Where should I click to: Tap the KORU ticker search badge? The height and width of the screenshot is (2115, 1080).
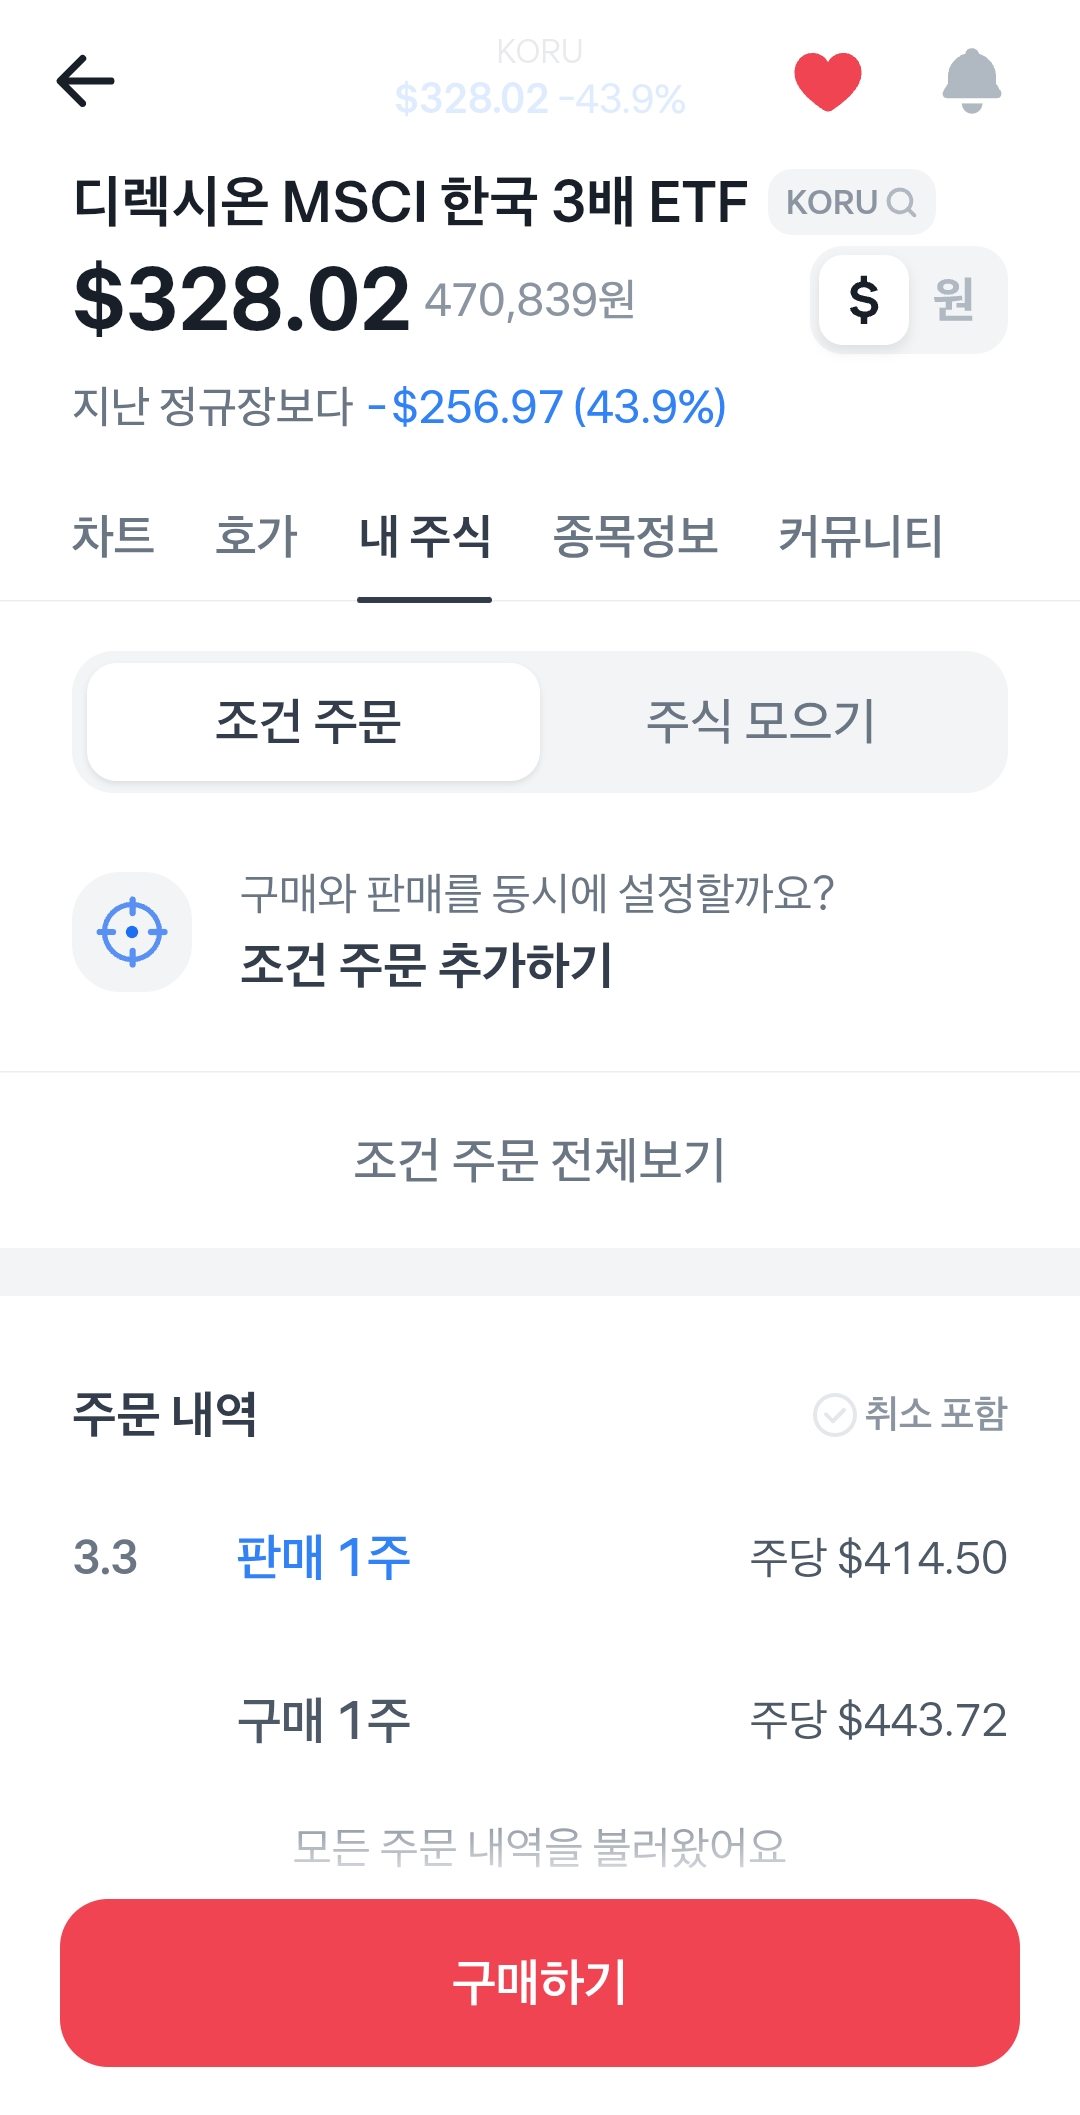coord(851,202)
